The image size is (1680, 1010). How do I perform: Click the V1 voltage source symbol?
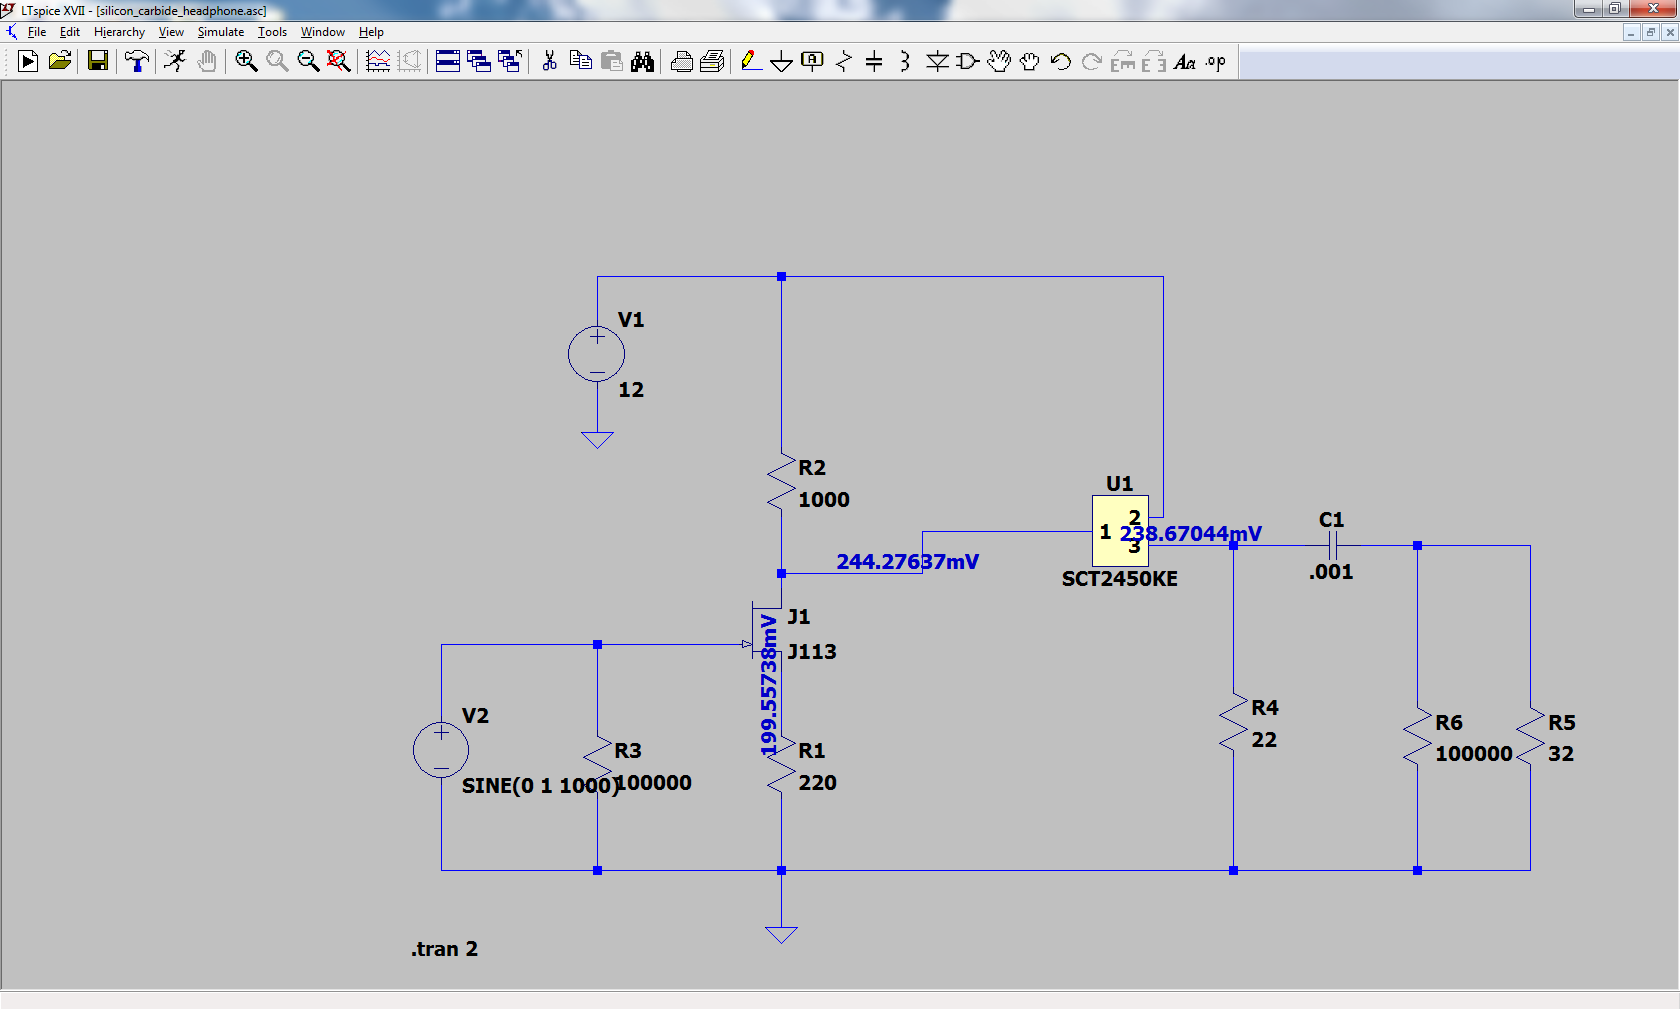click(597, 354)
